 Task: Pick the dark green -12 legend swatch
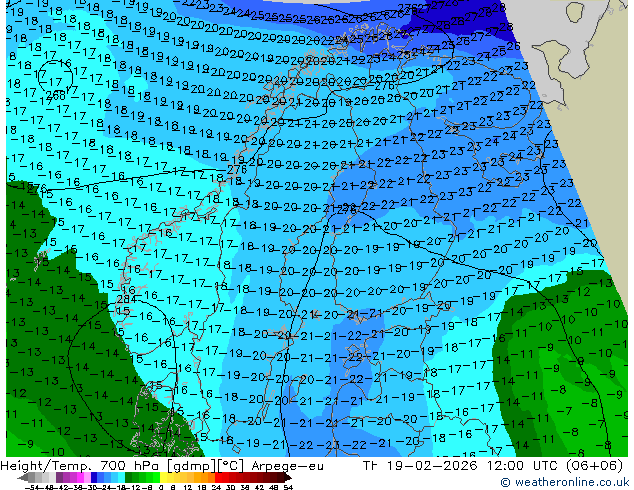tap(129, 478)
